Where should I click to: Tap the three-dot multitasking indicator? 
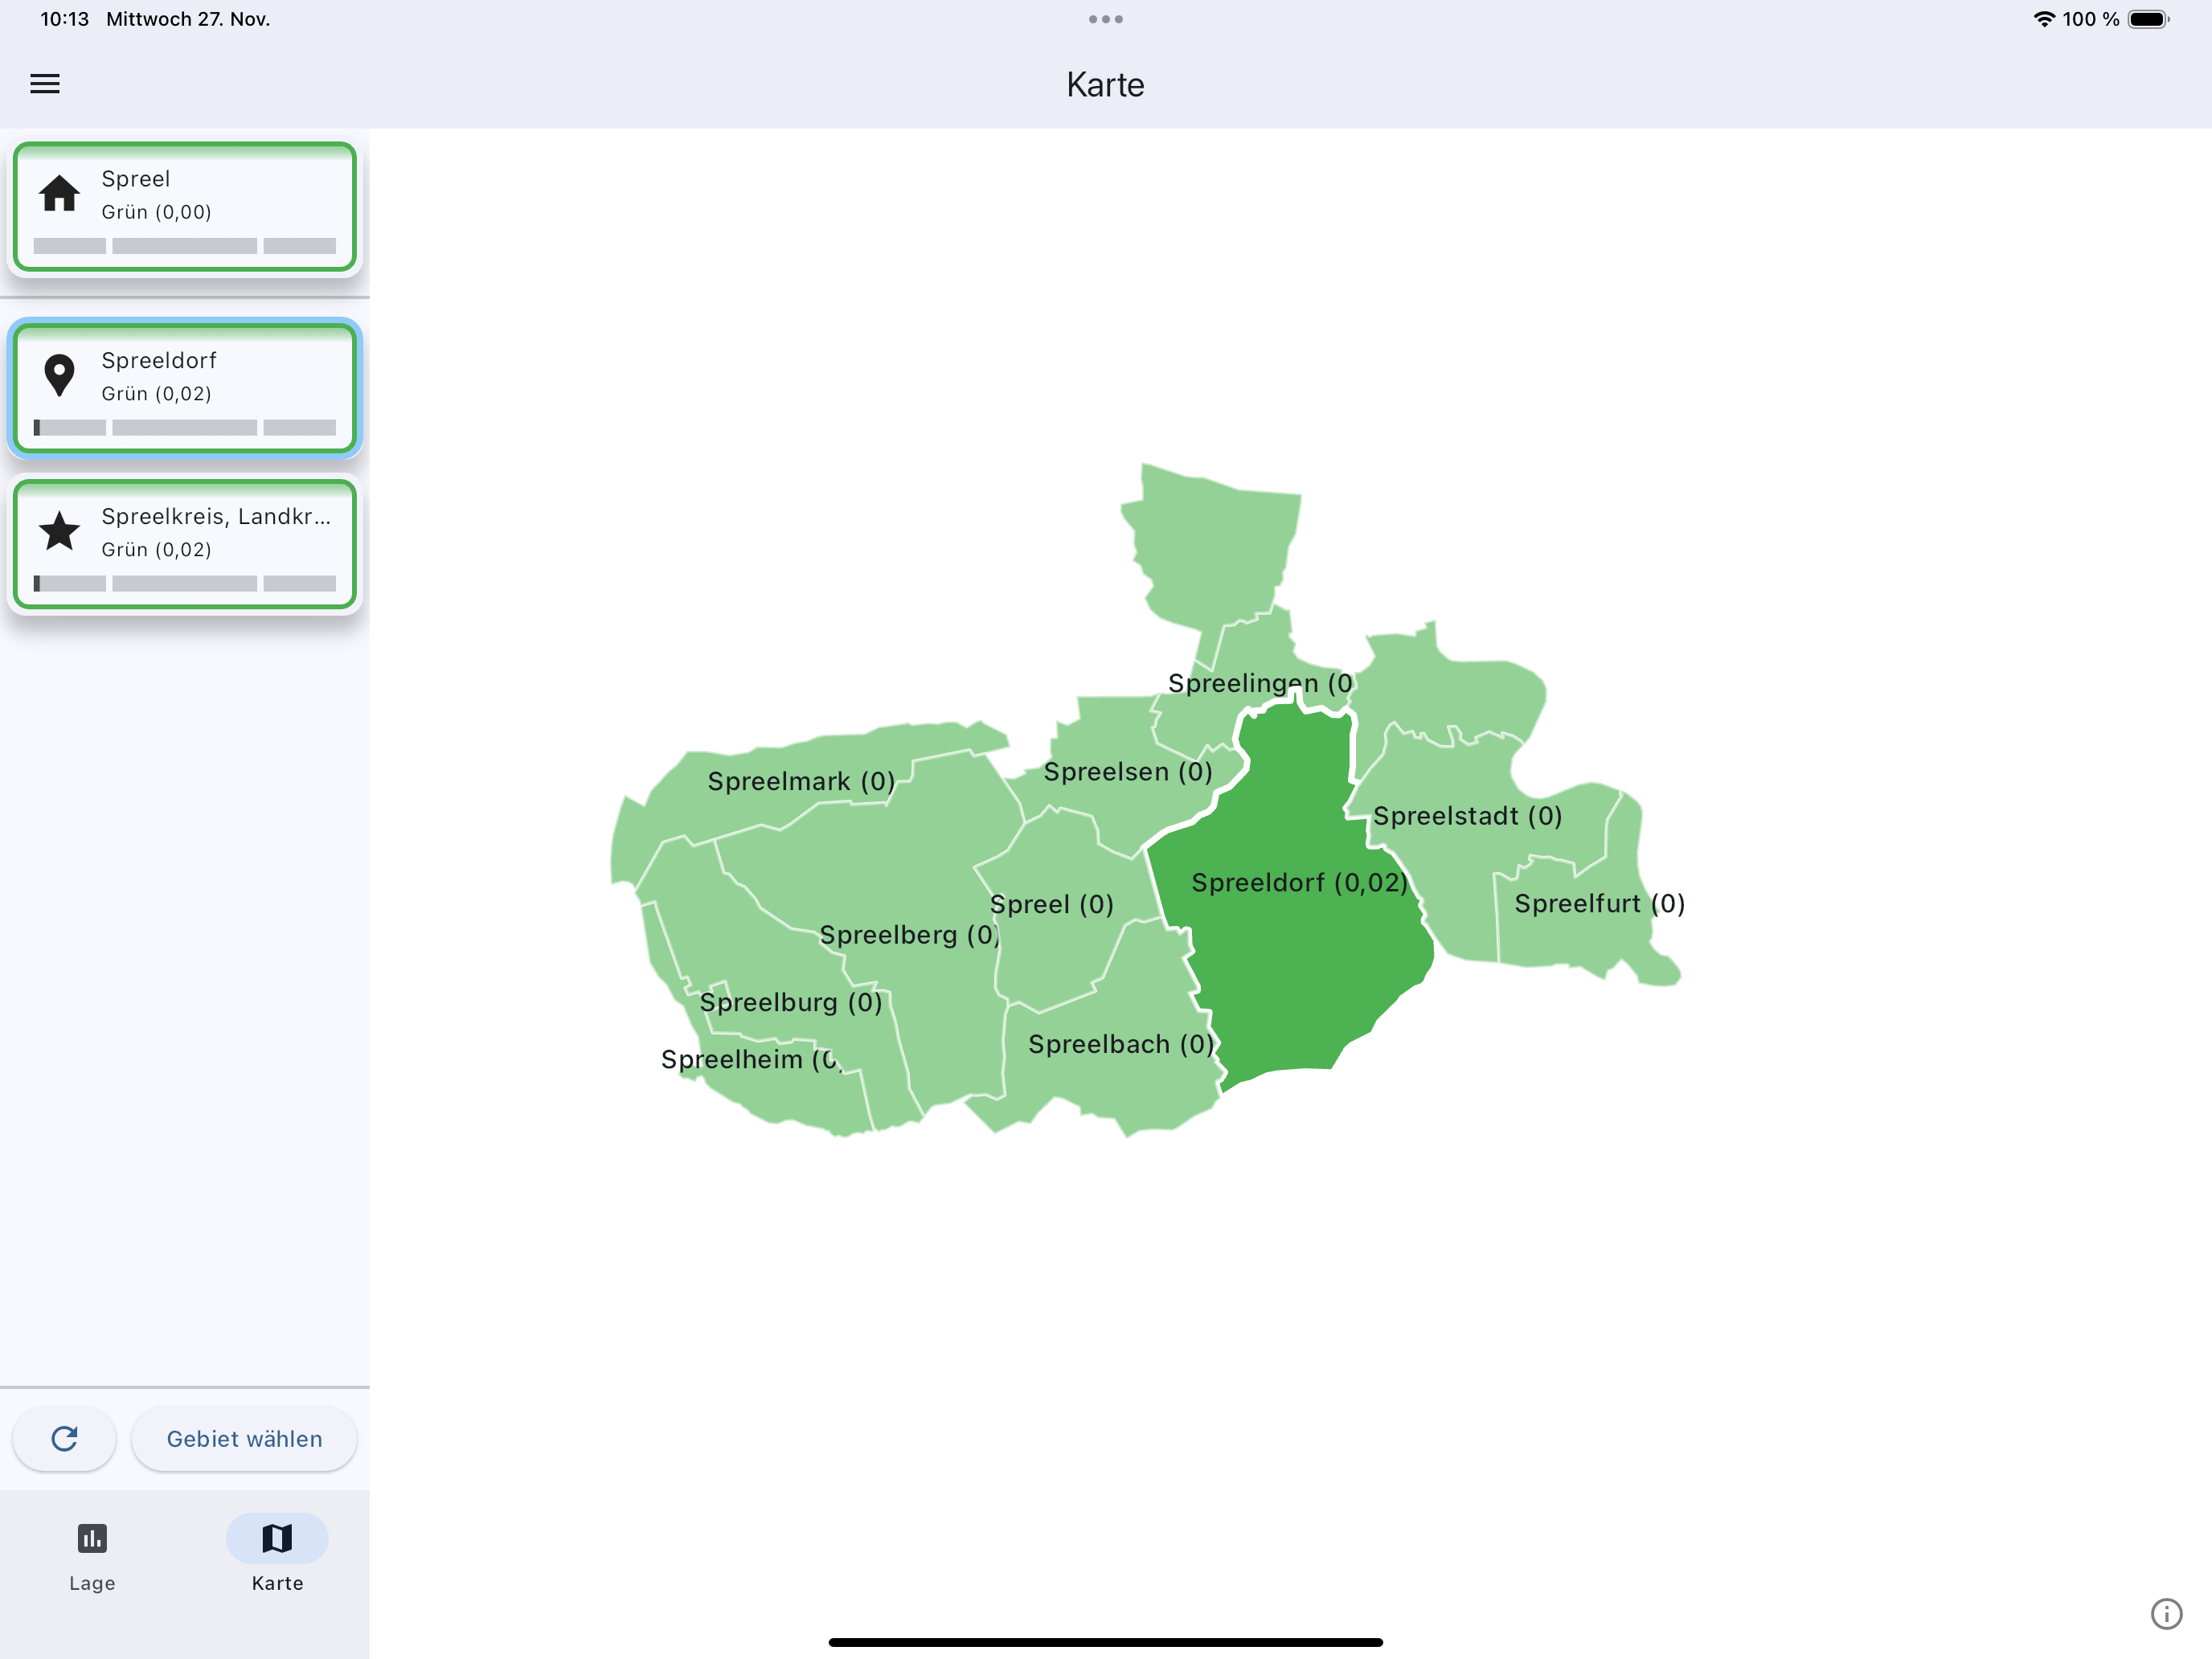coord(1105,19)
